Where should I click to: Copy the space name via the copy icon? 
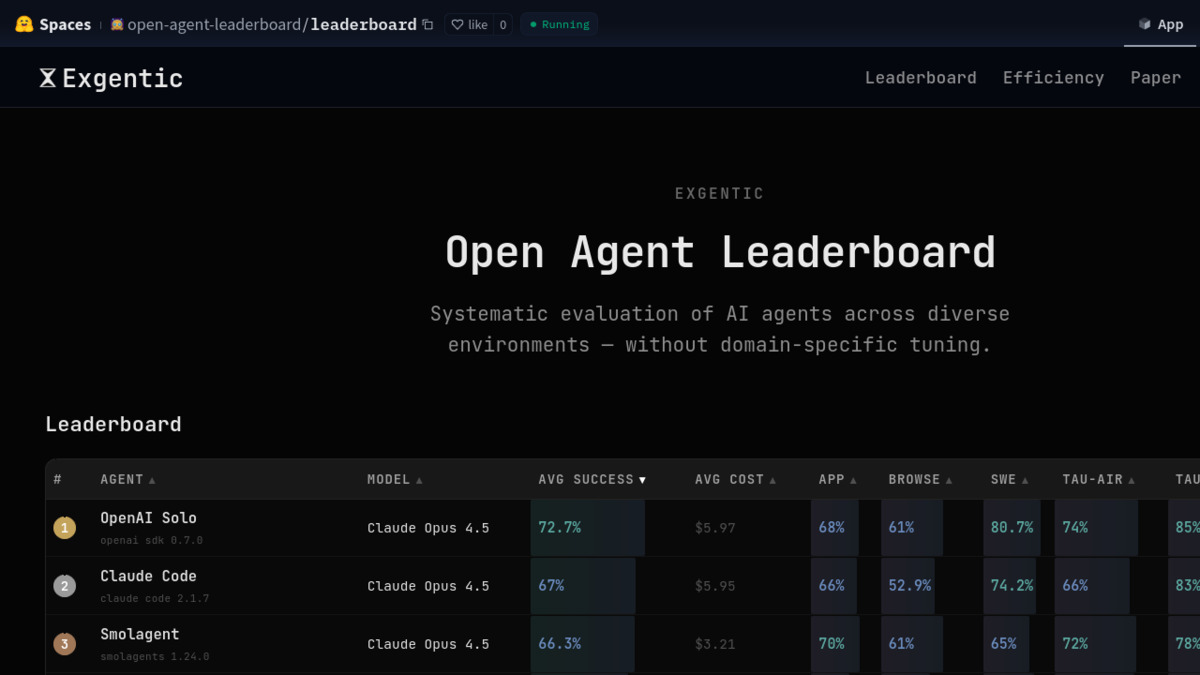428,24
